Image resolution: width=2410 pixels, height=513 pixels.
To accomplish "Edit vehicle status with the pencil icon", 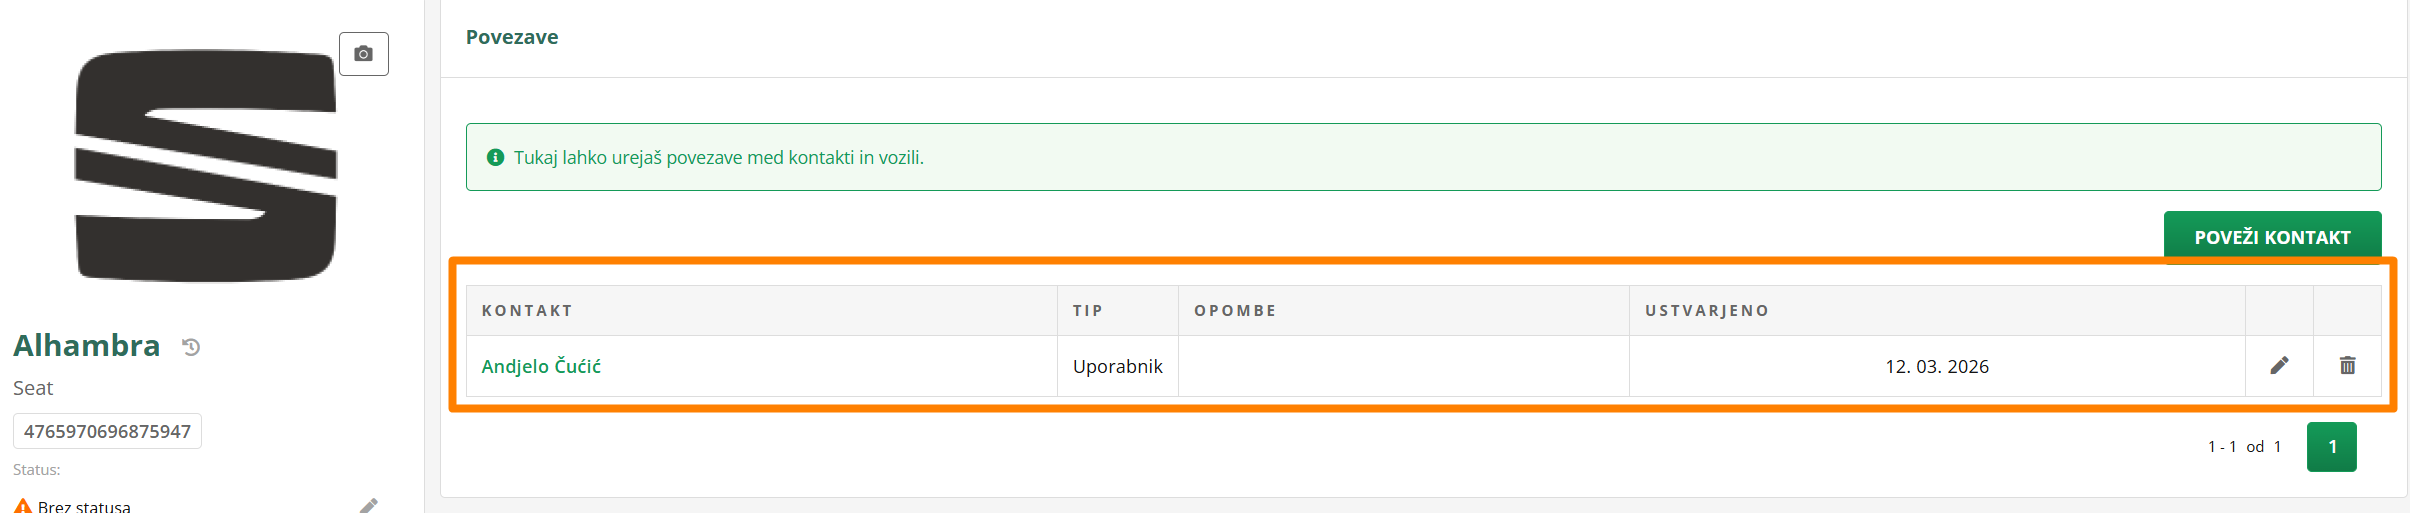I will coord(369,506).
